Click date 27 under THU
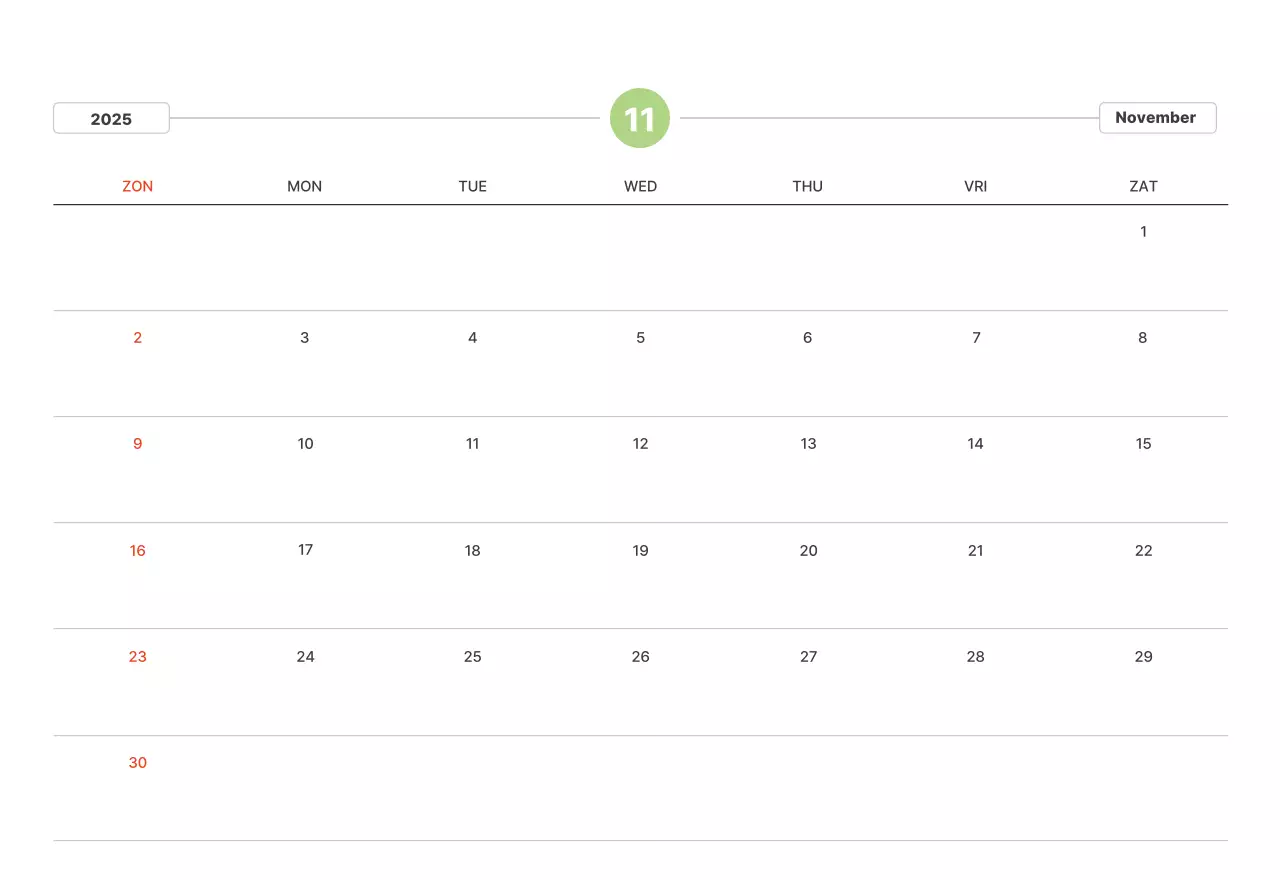The image size is (1280, 880). point(808,657)
